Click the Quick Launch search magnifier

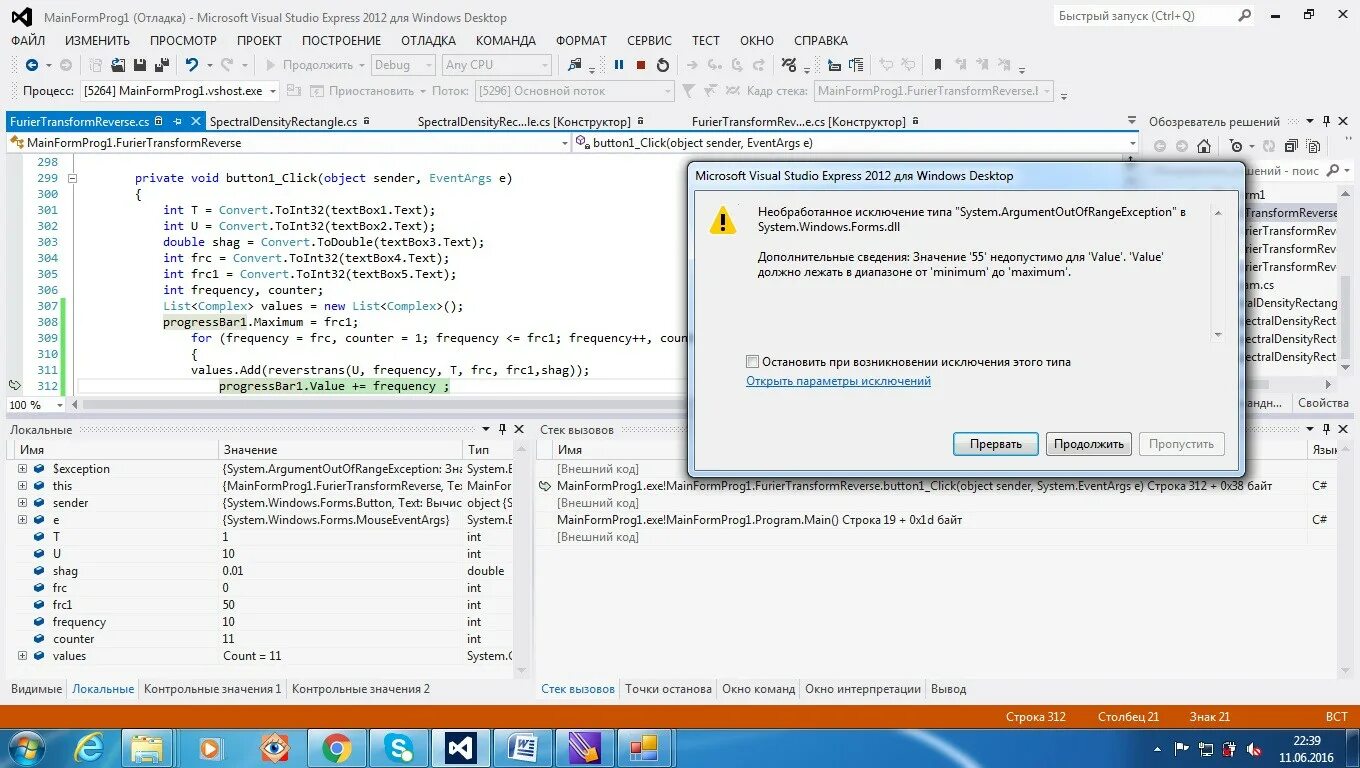click(x=1245, y=16)
